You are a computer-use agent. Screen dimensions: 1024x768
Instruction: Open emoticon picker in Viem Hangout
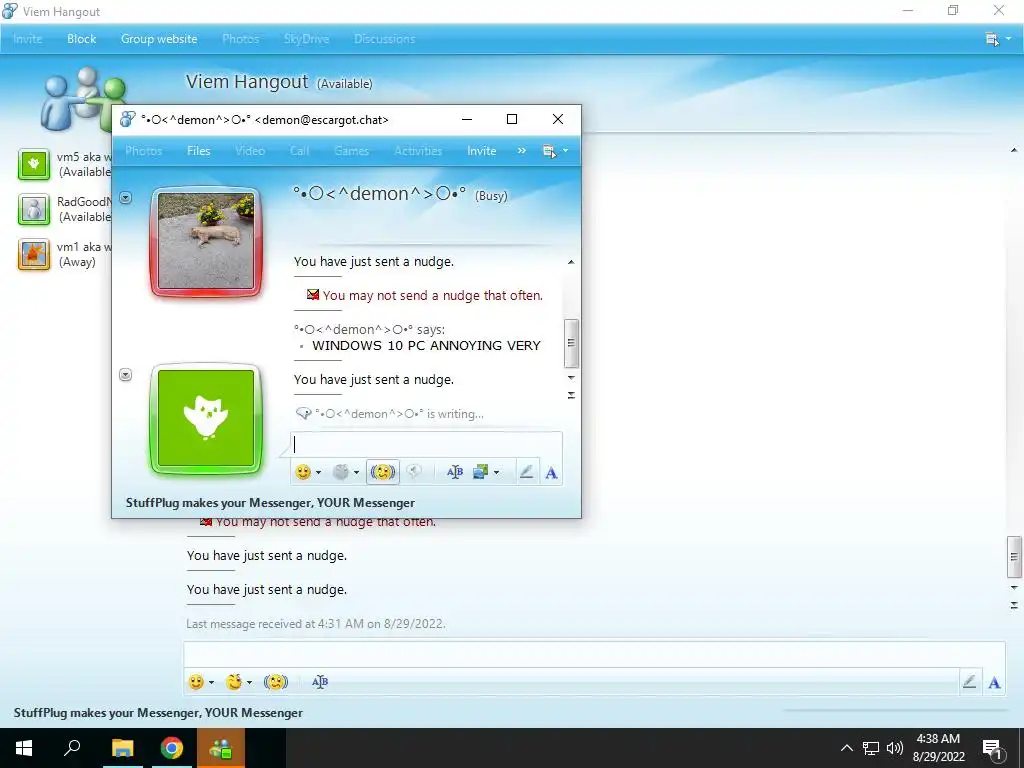click(x=196, y=682)
